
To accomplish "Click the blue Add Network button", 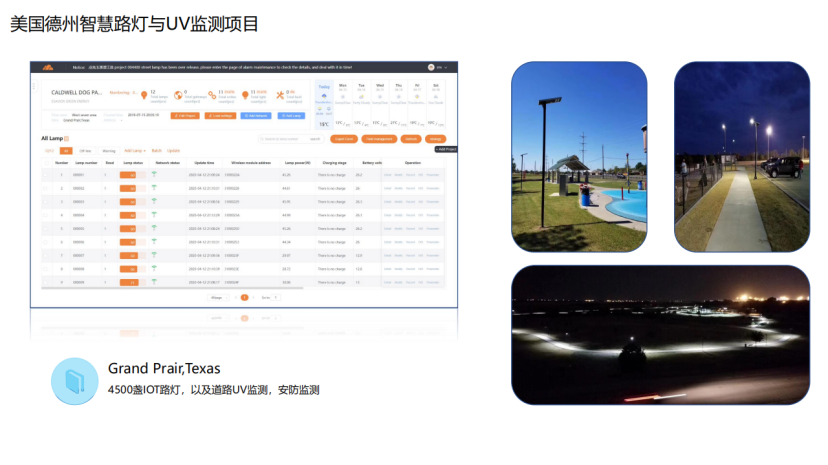I will (x=256, y=116).
